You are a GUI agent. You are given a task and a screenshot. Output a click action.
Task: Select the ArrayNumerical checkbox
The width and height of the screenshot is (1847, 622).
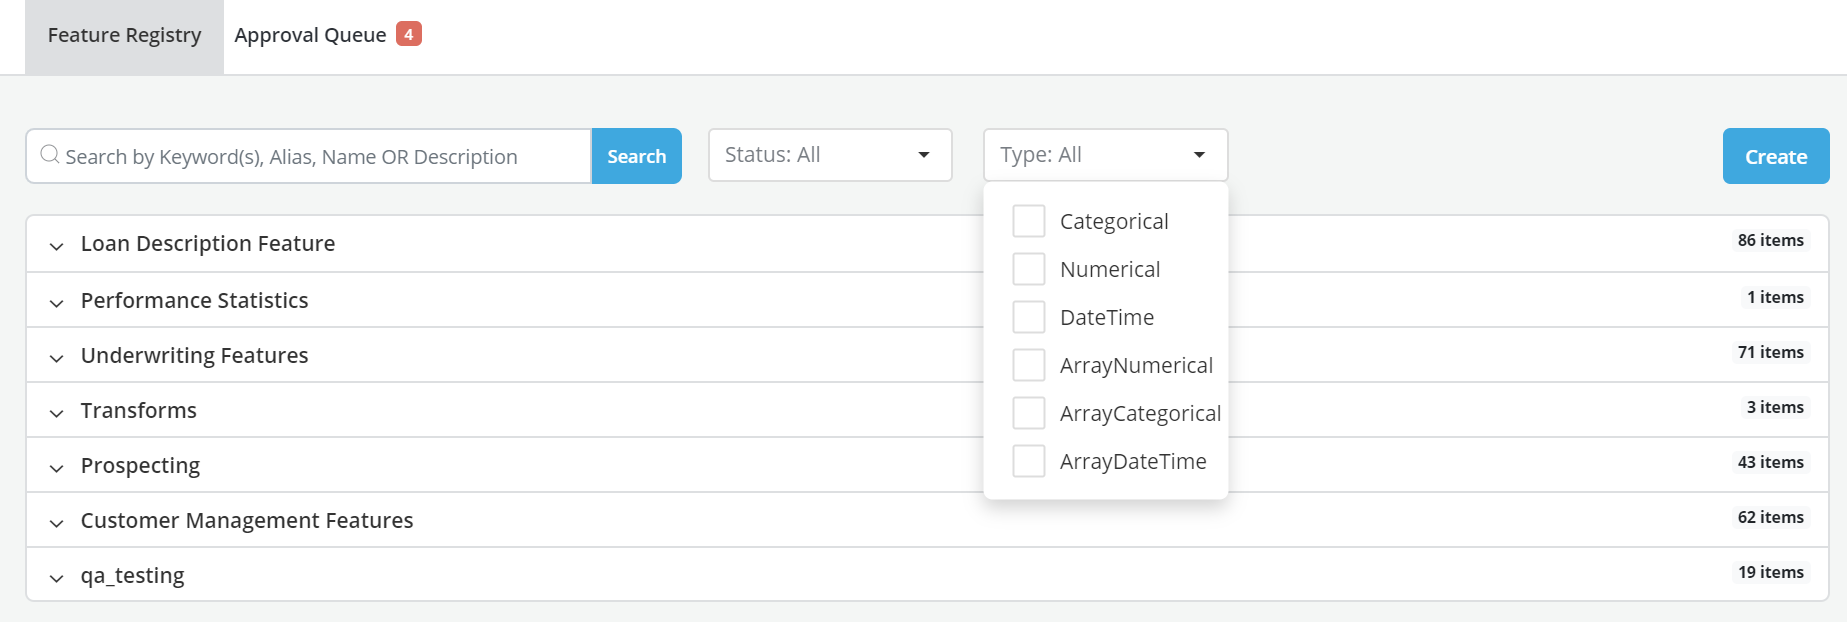point(1028,365)
